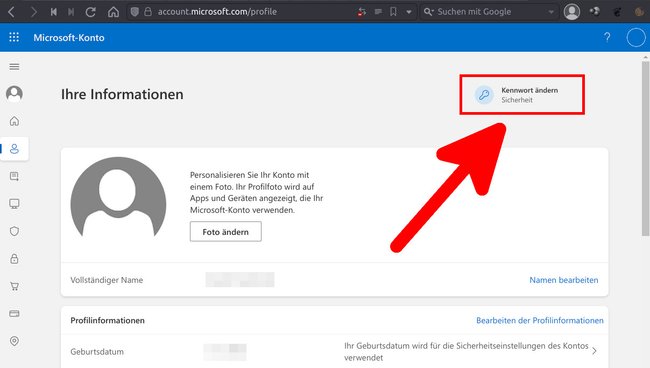Image resolution: width=650 pixels, height=368 pixels.
Task: Open reader view icon in address bar
Action: click(x=378, y=12)
